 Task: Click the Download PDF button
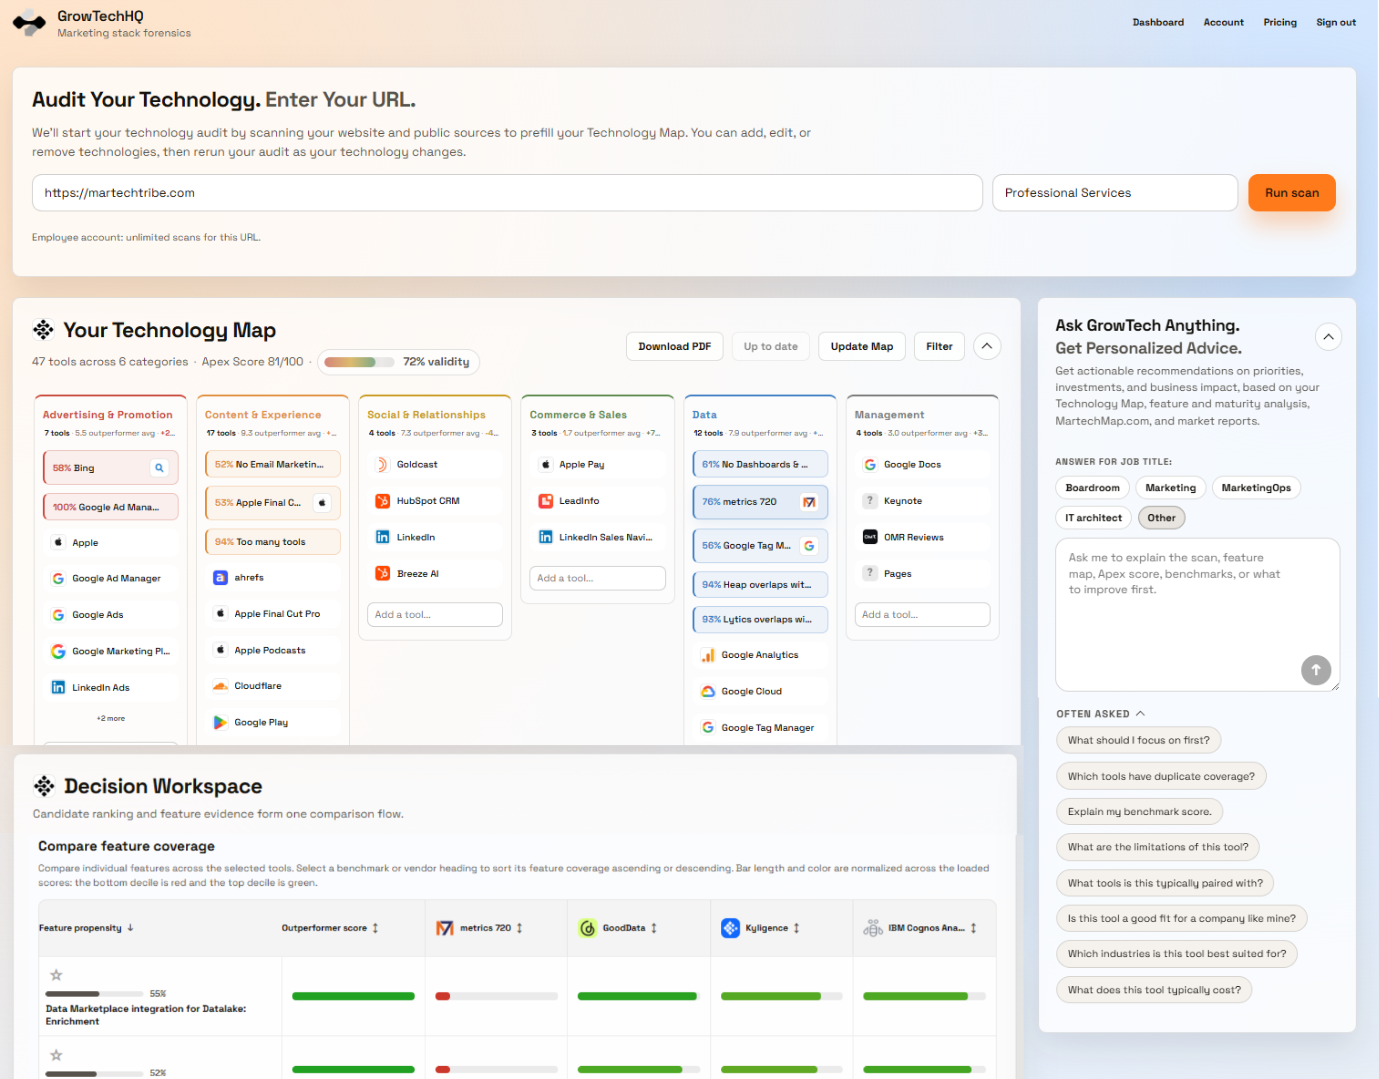[x=675, y=346]
